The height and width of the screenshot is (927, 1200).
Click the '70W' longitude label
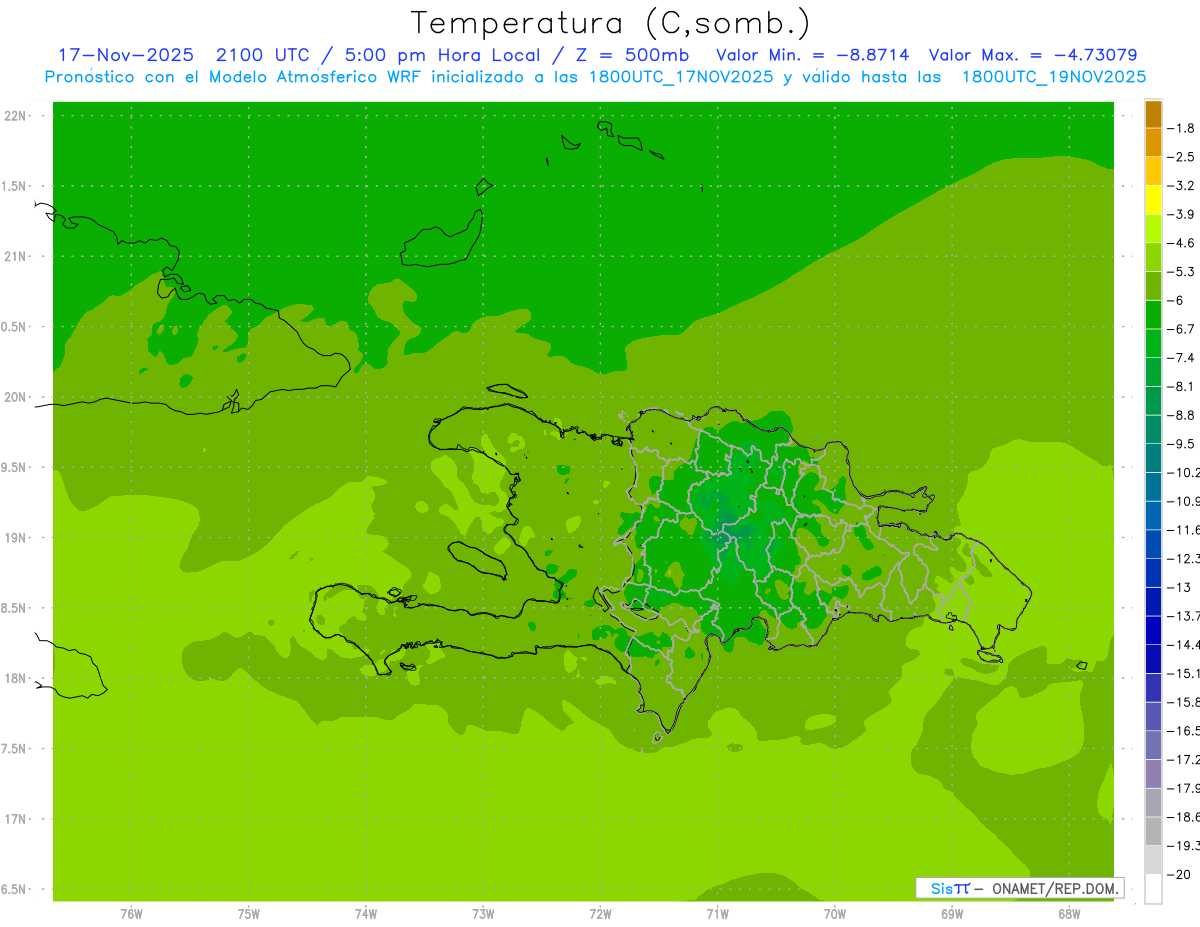coord(835,914)
